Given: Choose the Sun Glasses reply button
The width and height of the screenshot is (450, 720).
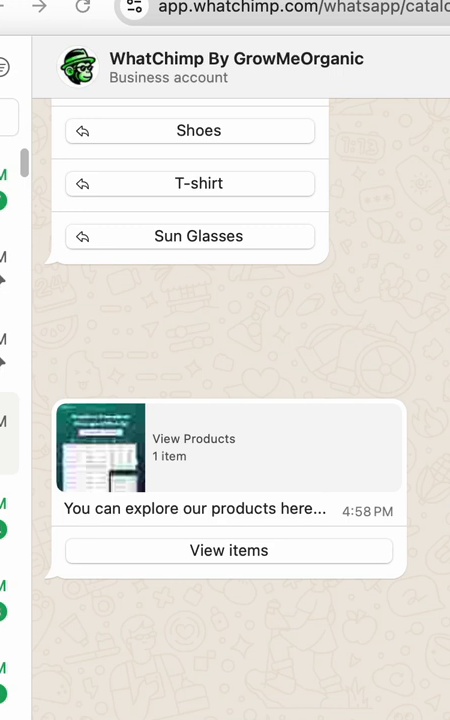Looking at the screenshot, I should 190,236.
